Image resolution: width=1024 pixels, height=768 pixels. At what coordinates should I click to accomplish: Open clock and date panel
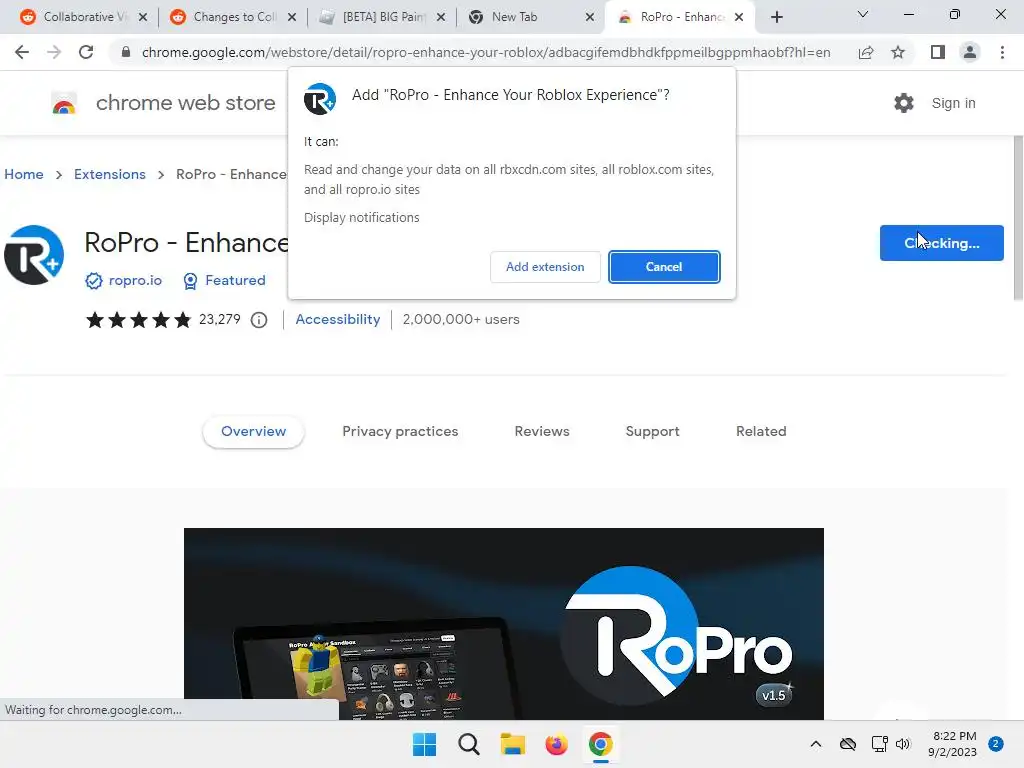[x=953, y=744]
